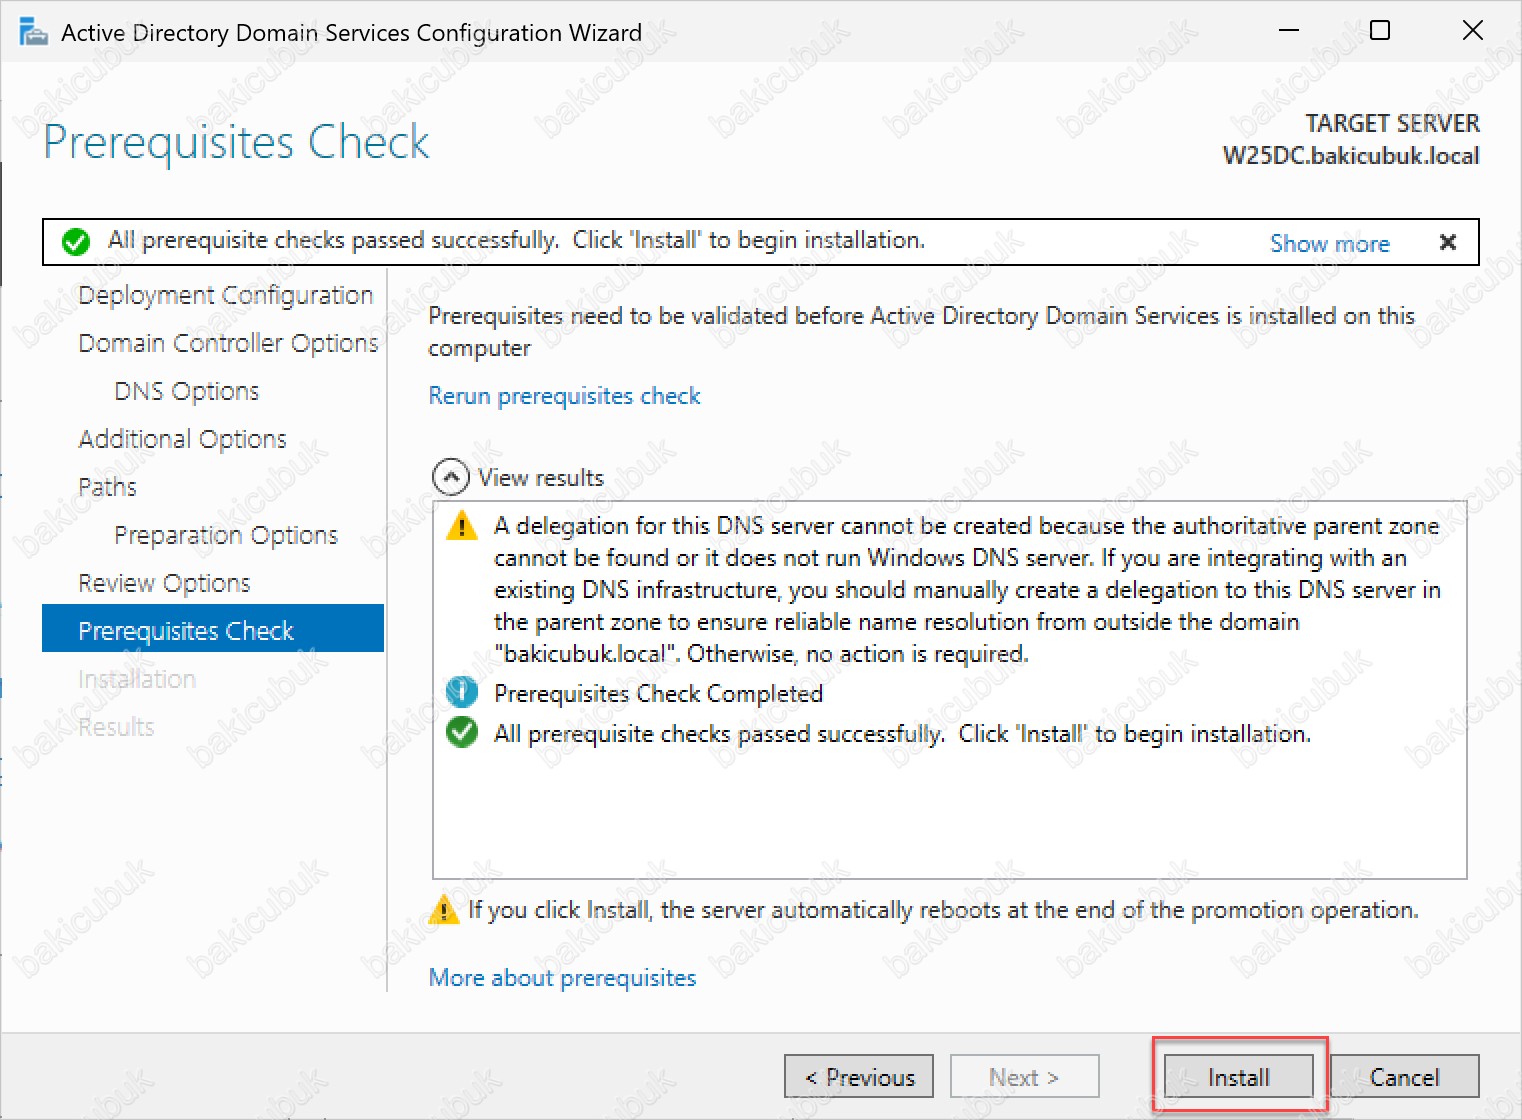The image size is (1522, 1120).
Task: Click the 'Prerequisites Check Completed' result text
Action: (x=658, y=693)
